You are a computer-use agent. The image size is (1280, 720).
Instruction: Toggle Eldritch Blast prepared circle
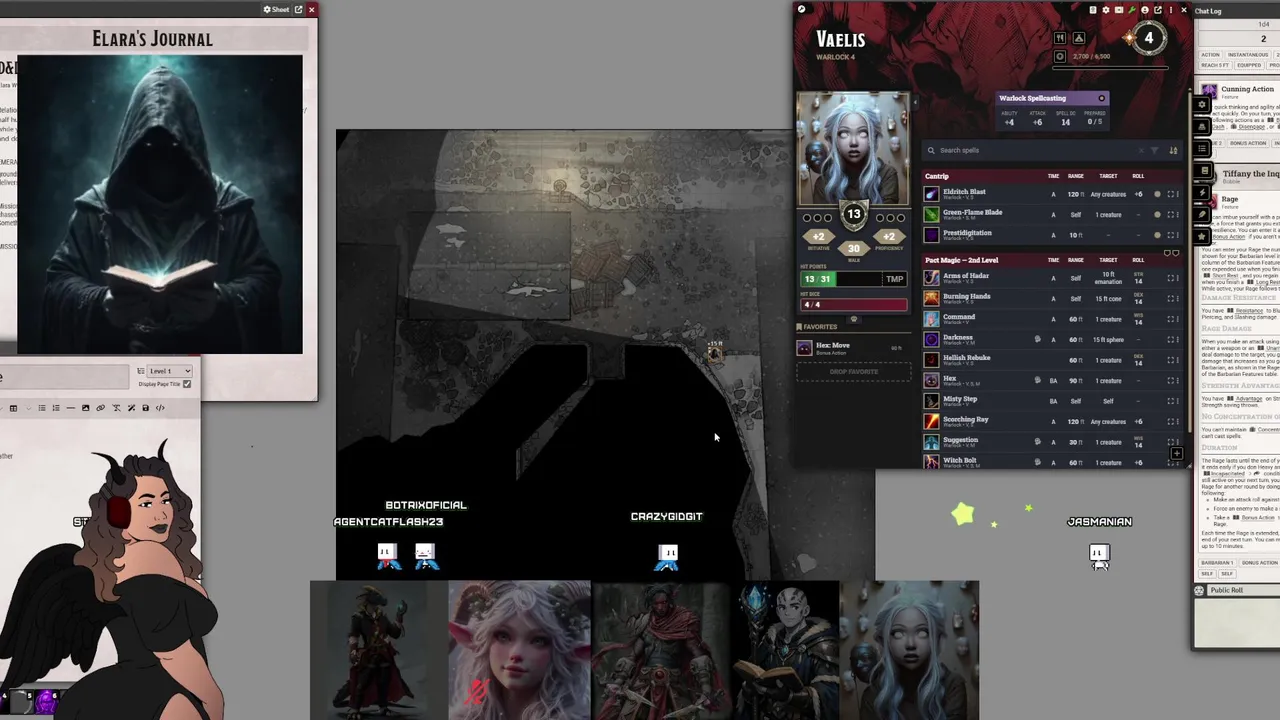pos(1157,194)
